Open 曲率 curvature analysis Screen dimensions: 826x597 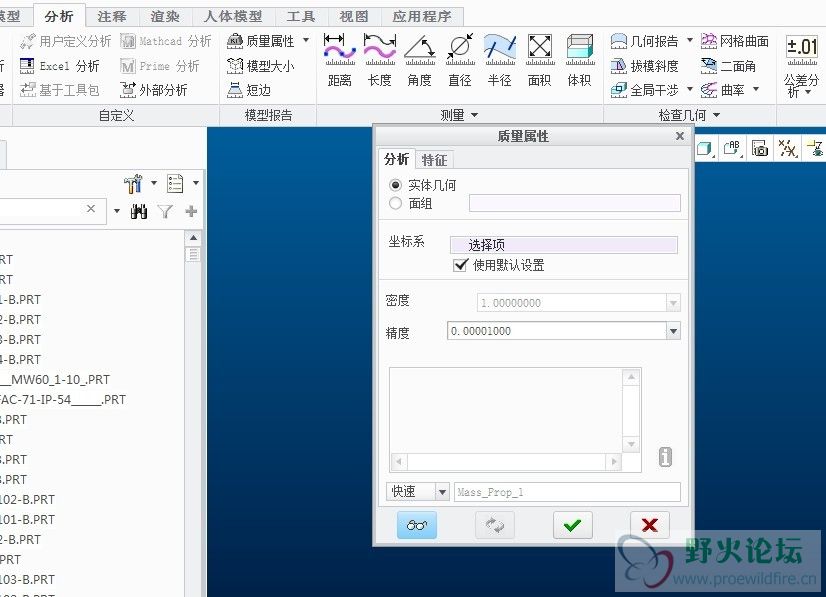tap(723, 90)
